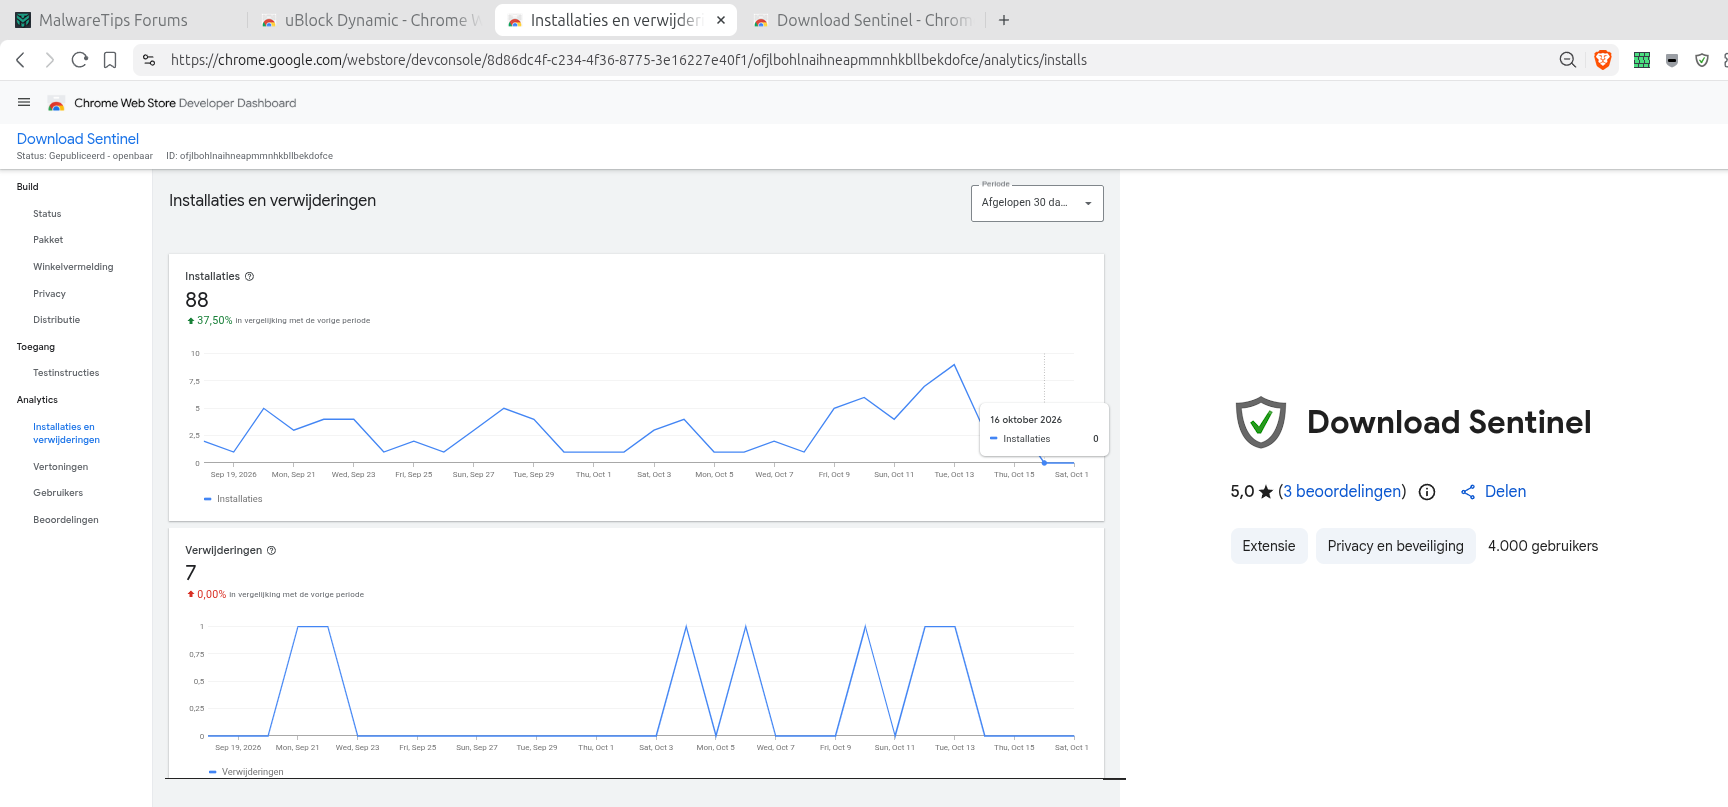Open Privacy in sidebar
This screenshot has width=1728, height=807.
(x=49, y=294)
